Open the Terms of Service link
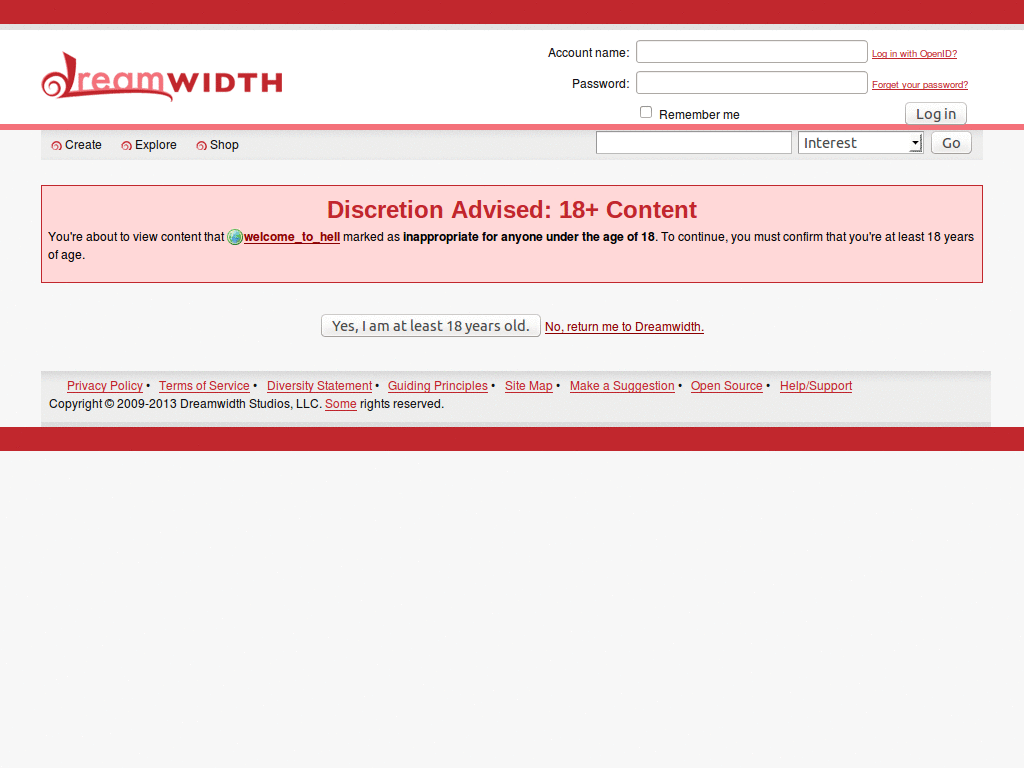 (204, 386)
